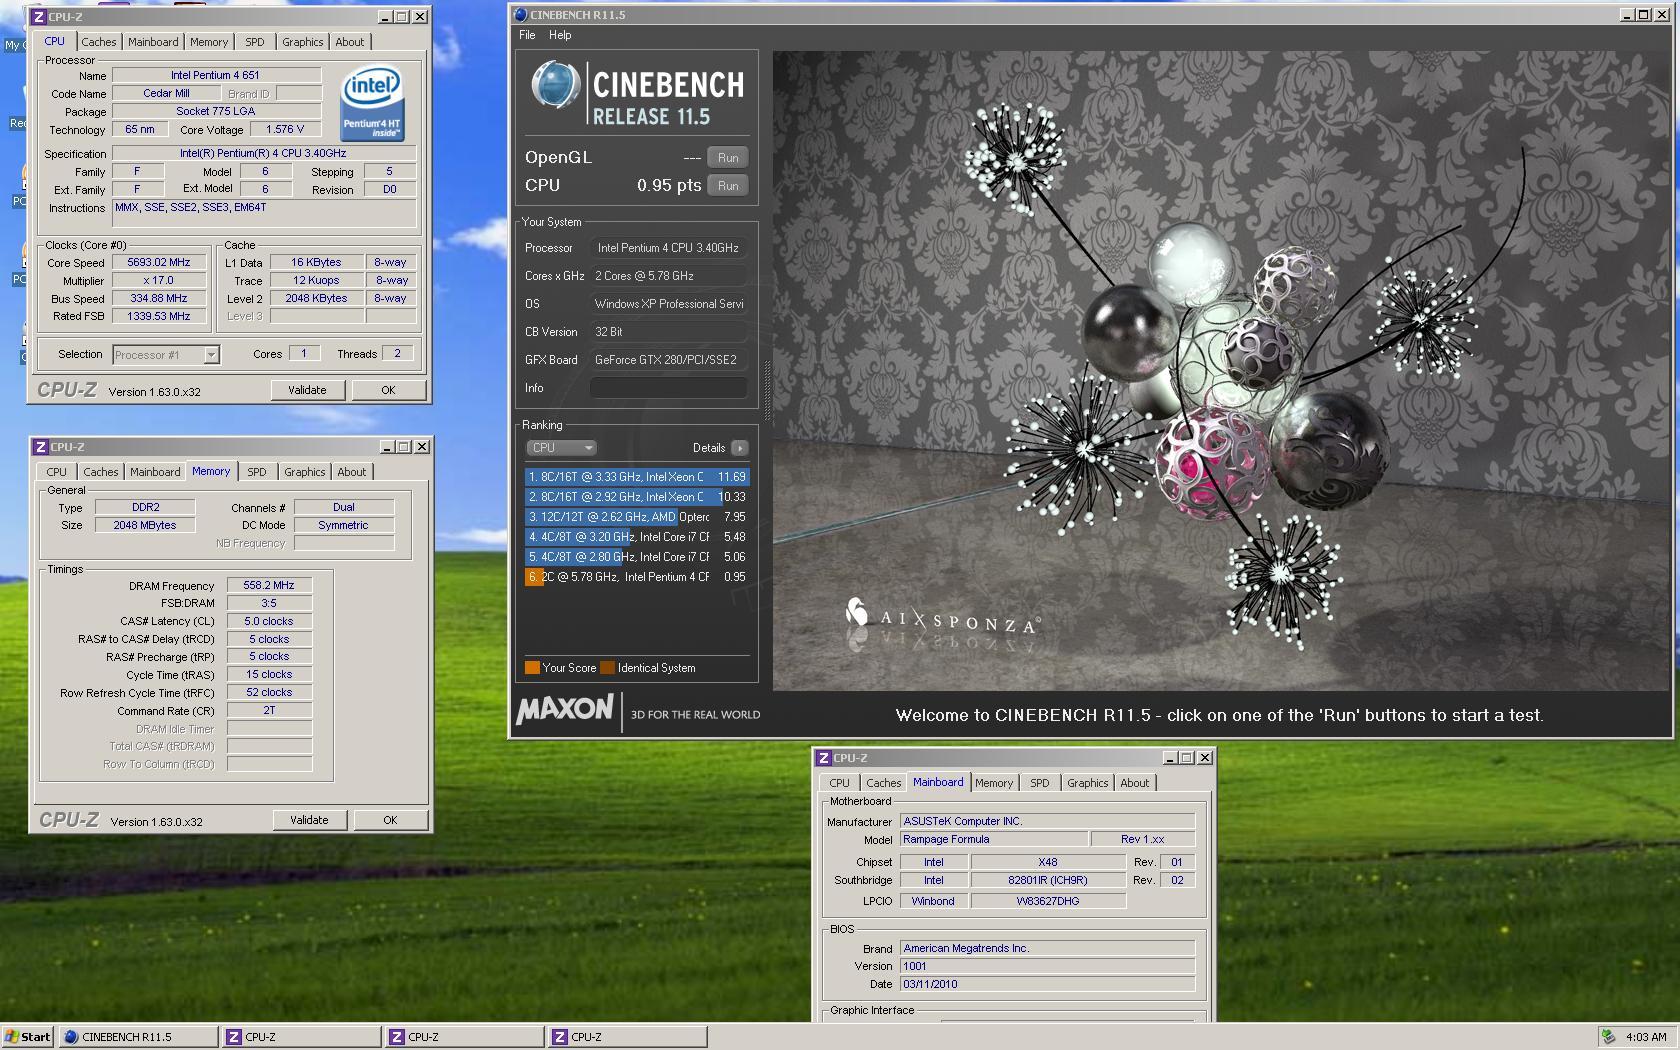Click the Cinebench panel splitter handle
This screenshot has height=1050, width=1680.
click(767, 391)
